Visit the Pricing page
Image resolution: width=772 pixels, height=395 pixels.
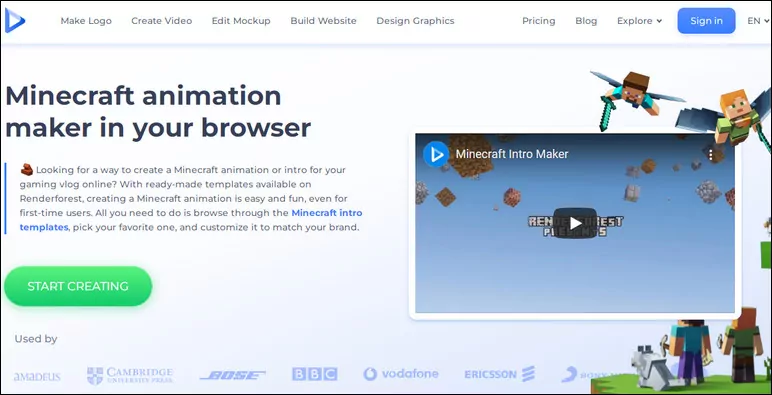coord(539,21)
